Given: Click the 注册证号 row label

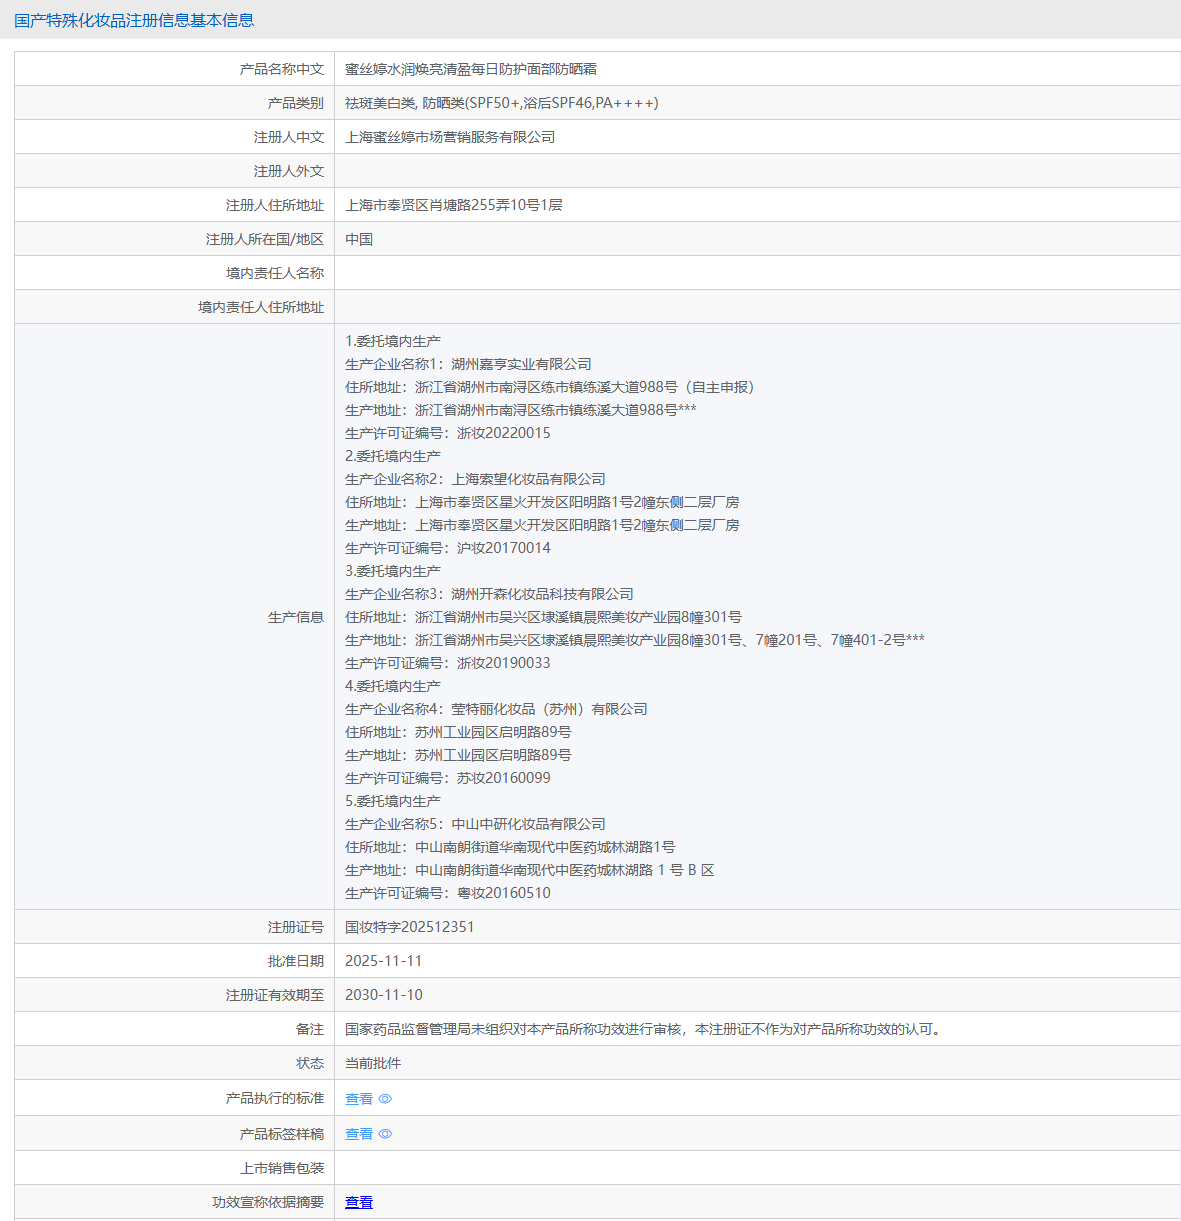Looking at the screenshot, I should tap(296, 927).
